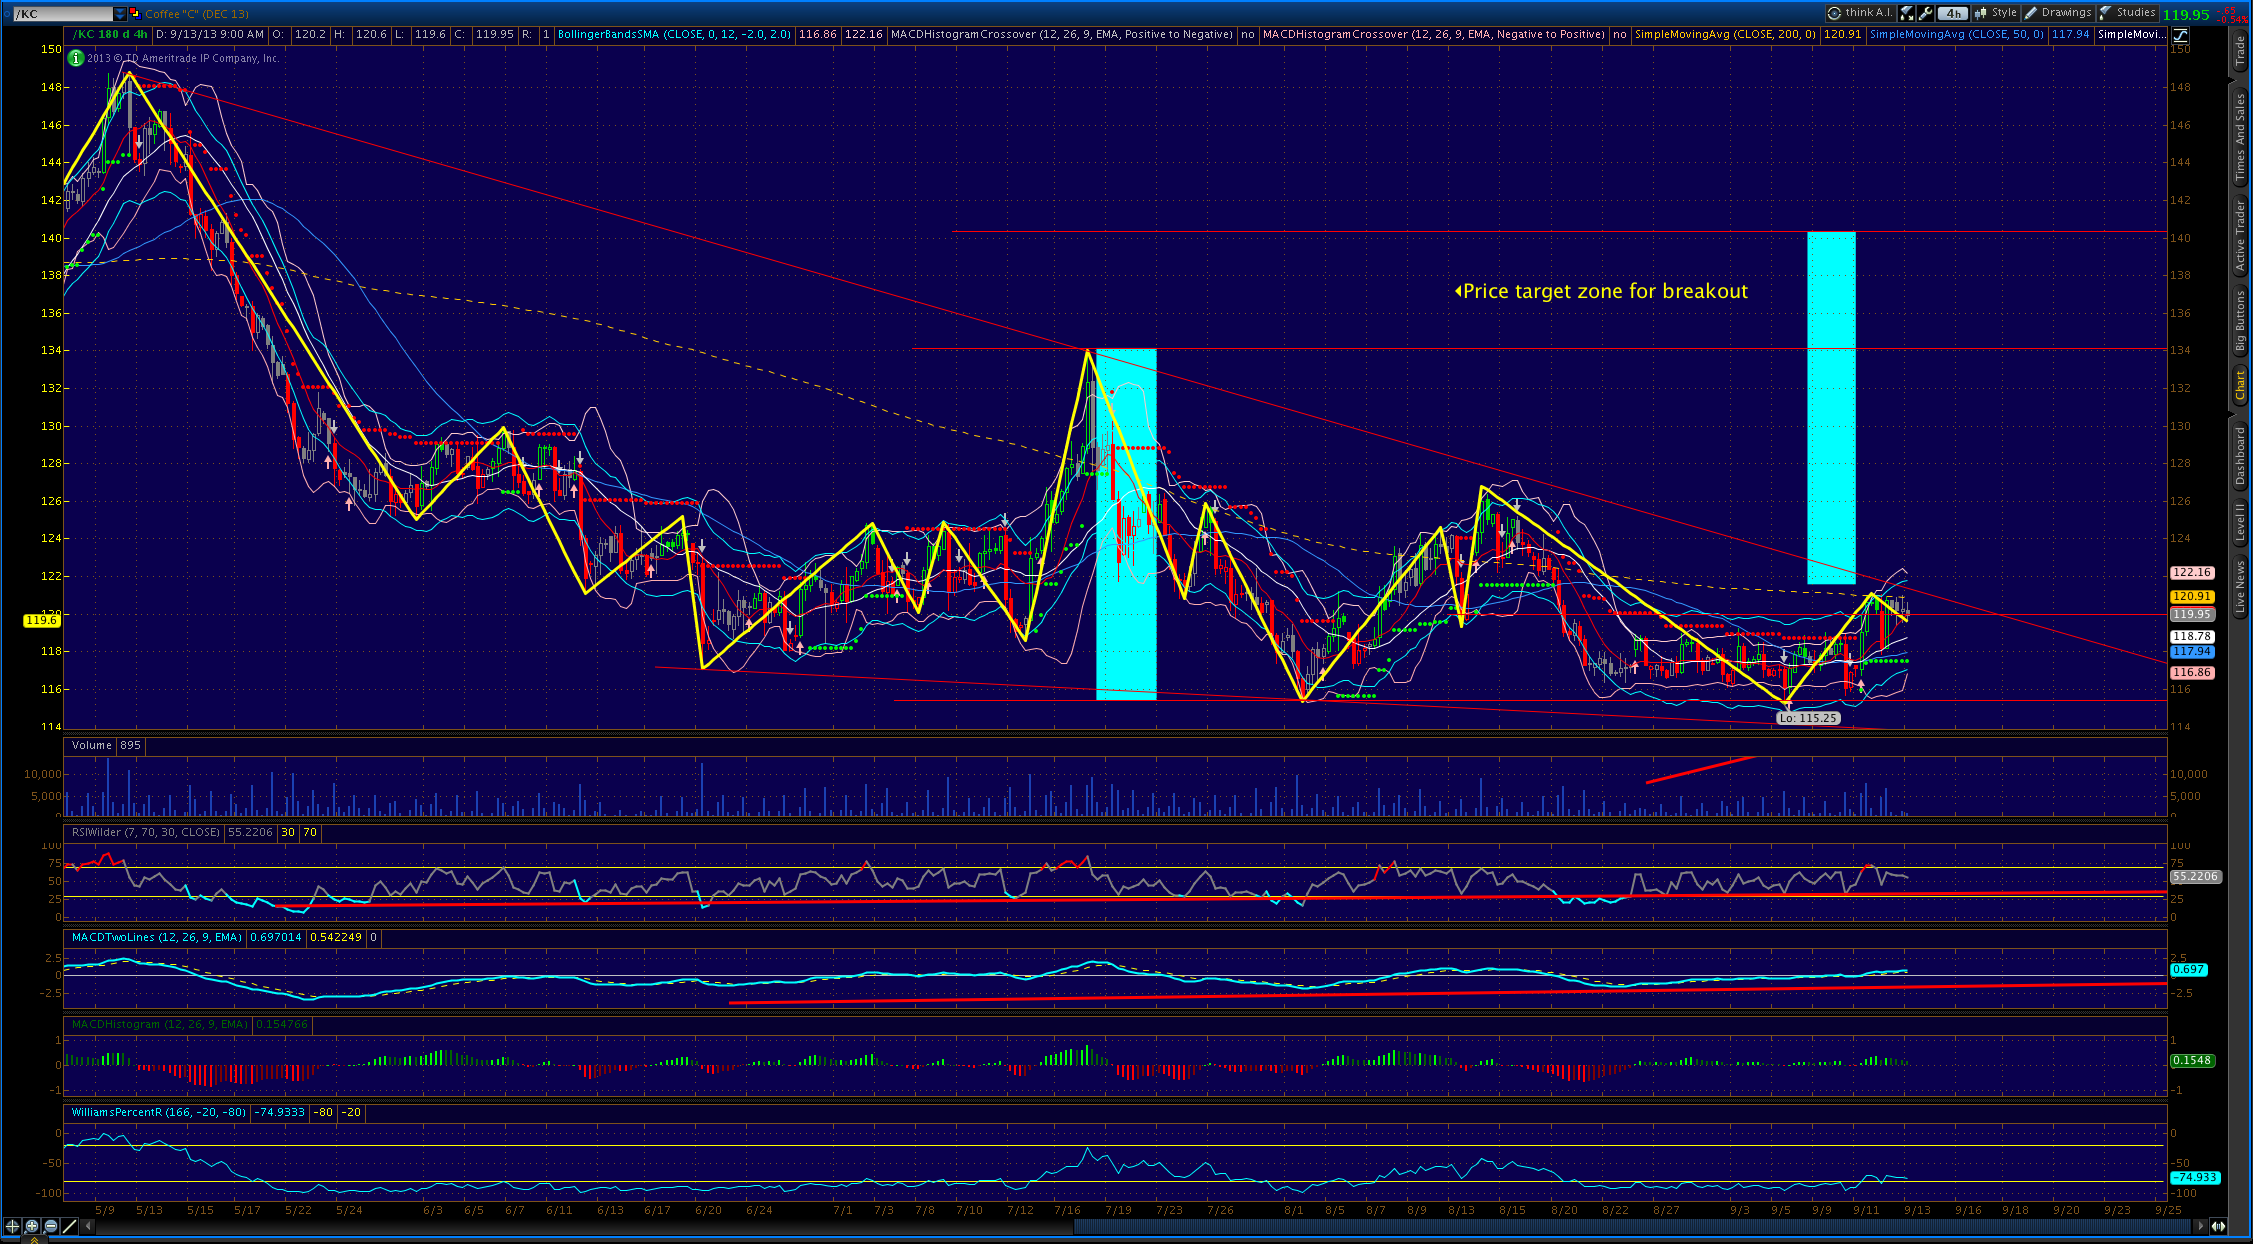This screenshot has height=1244, width=2253.
Task: Click the 0.697 MACD value bubble
Action: (2188, 969)
